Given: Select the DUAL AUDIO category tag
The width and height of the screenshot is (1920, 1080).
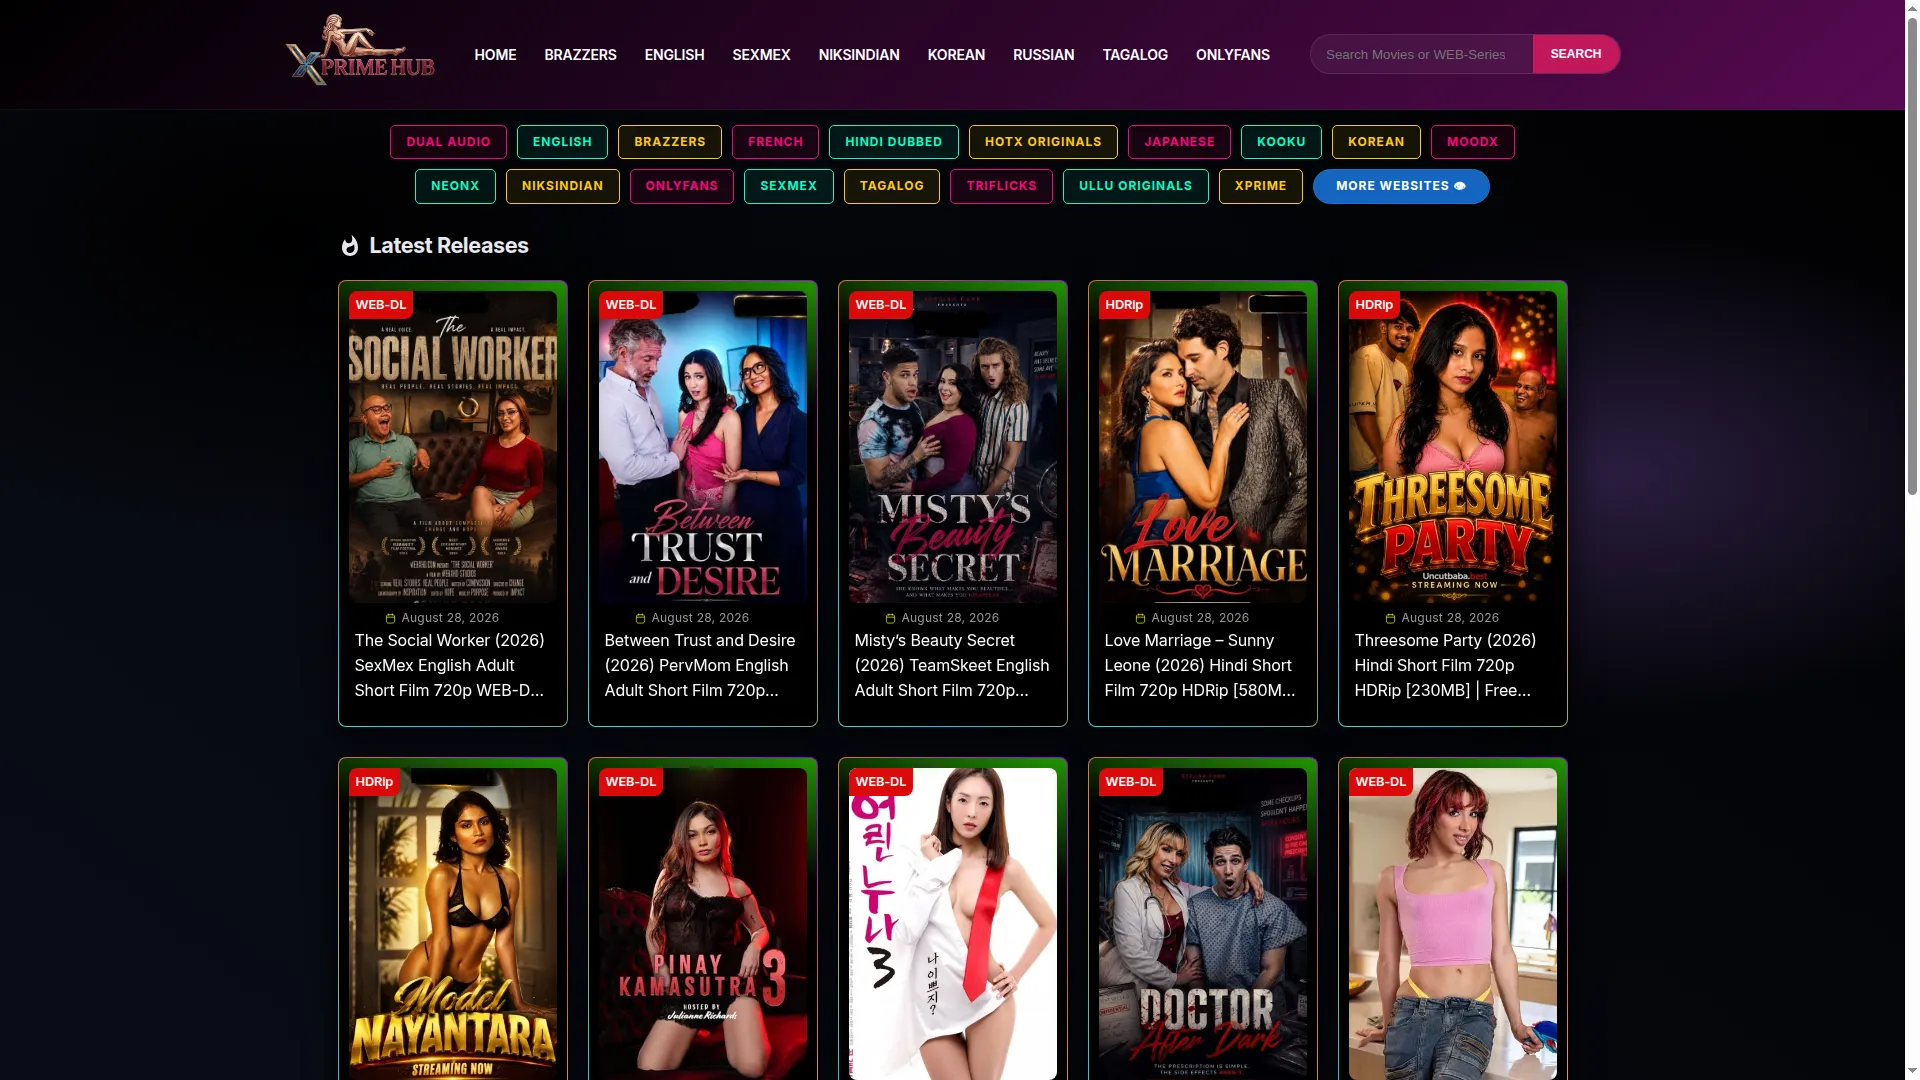Looking at the screenshot, I should [x=448, y=142].
